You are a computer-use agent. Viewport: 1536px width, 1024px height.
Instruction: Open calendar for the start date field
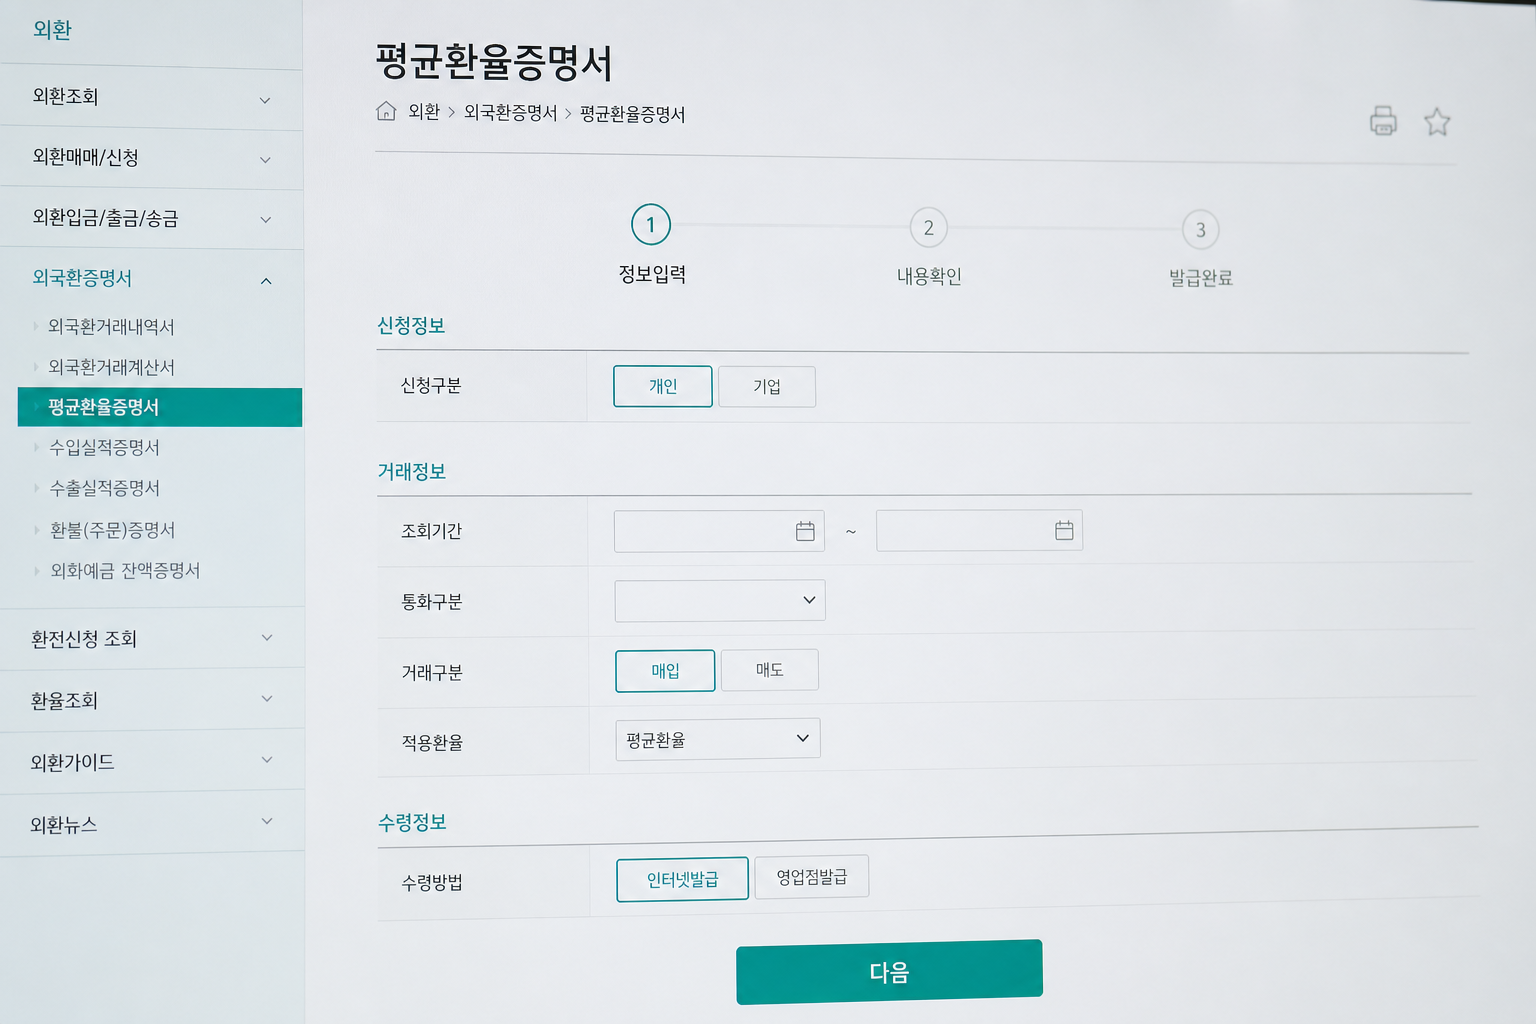point(805,531)
